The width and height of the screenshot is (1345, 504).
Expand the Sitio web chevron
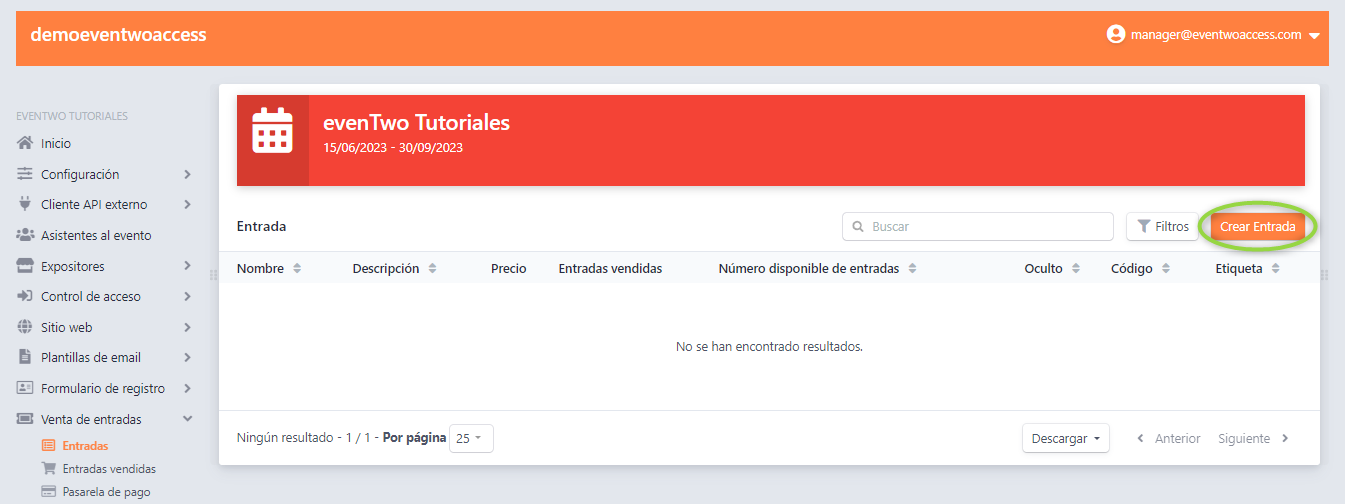(188, 327)
